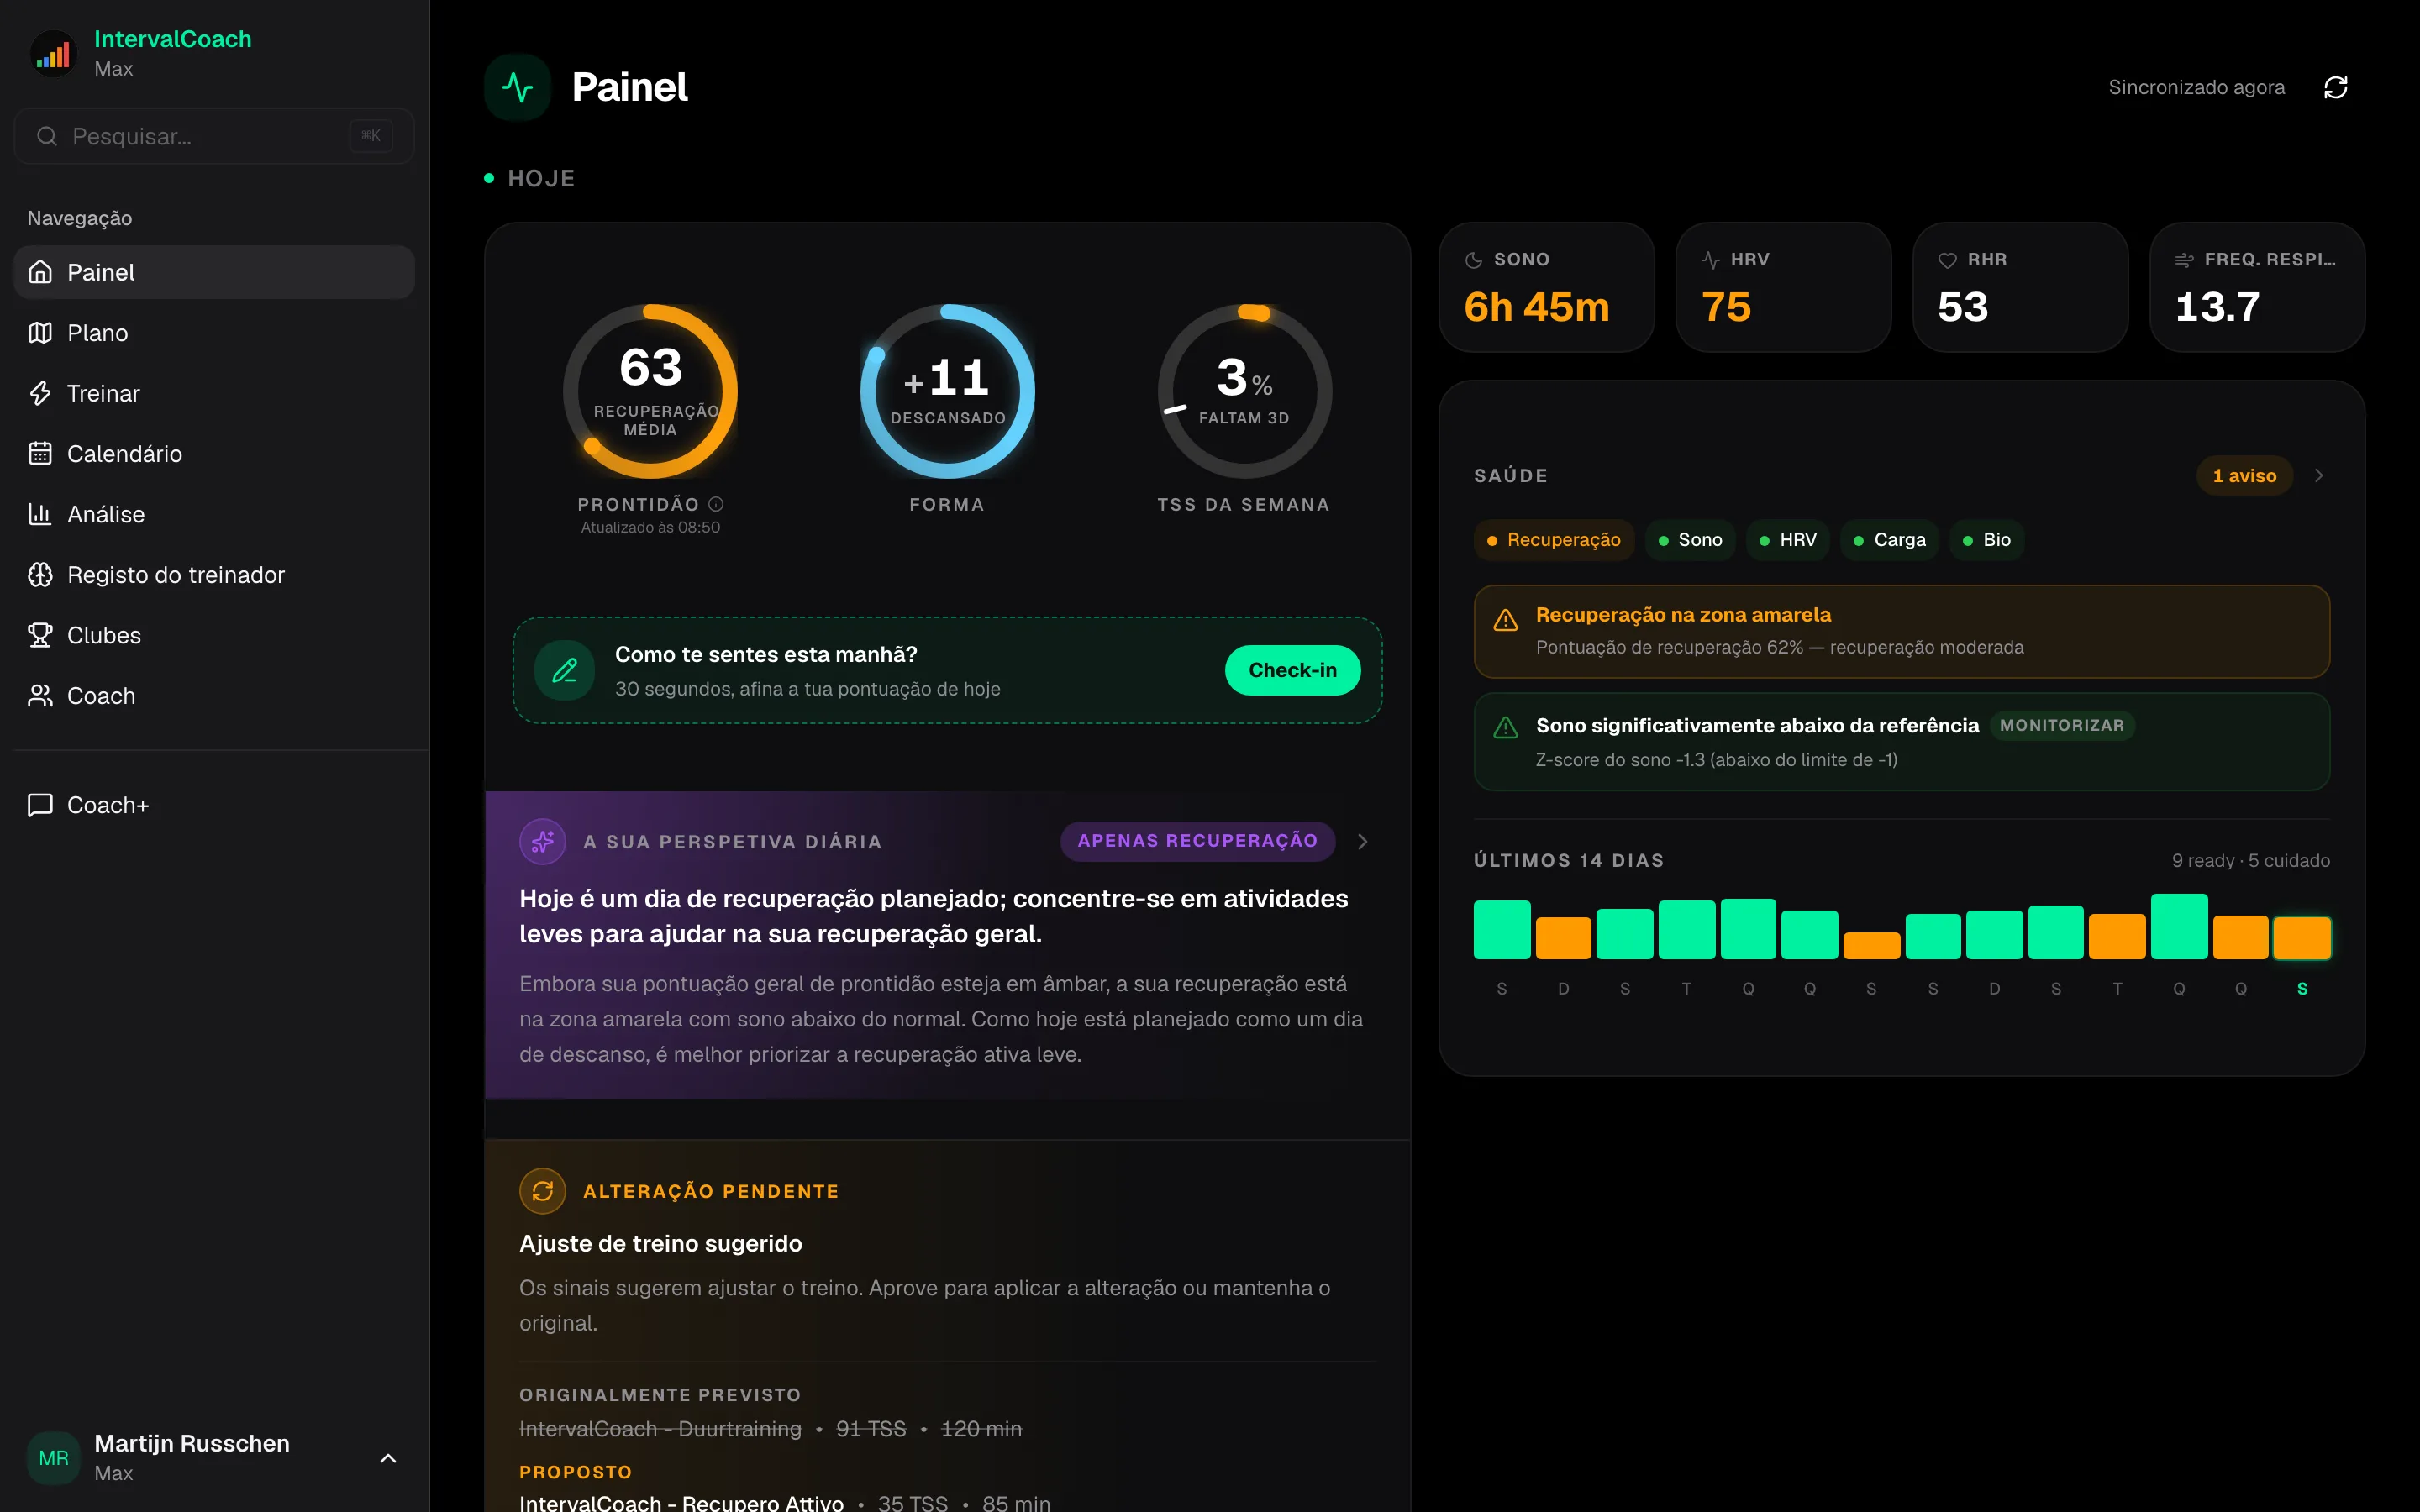The image size is (2420, 1512).
Task: Click the Alteração Pendente refresh icon
Action: [543, 1191]
